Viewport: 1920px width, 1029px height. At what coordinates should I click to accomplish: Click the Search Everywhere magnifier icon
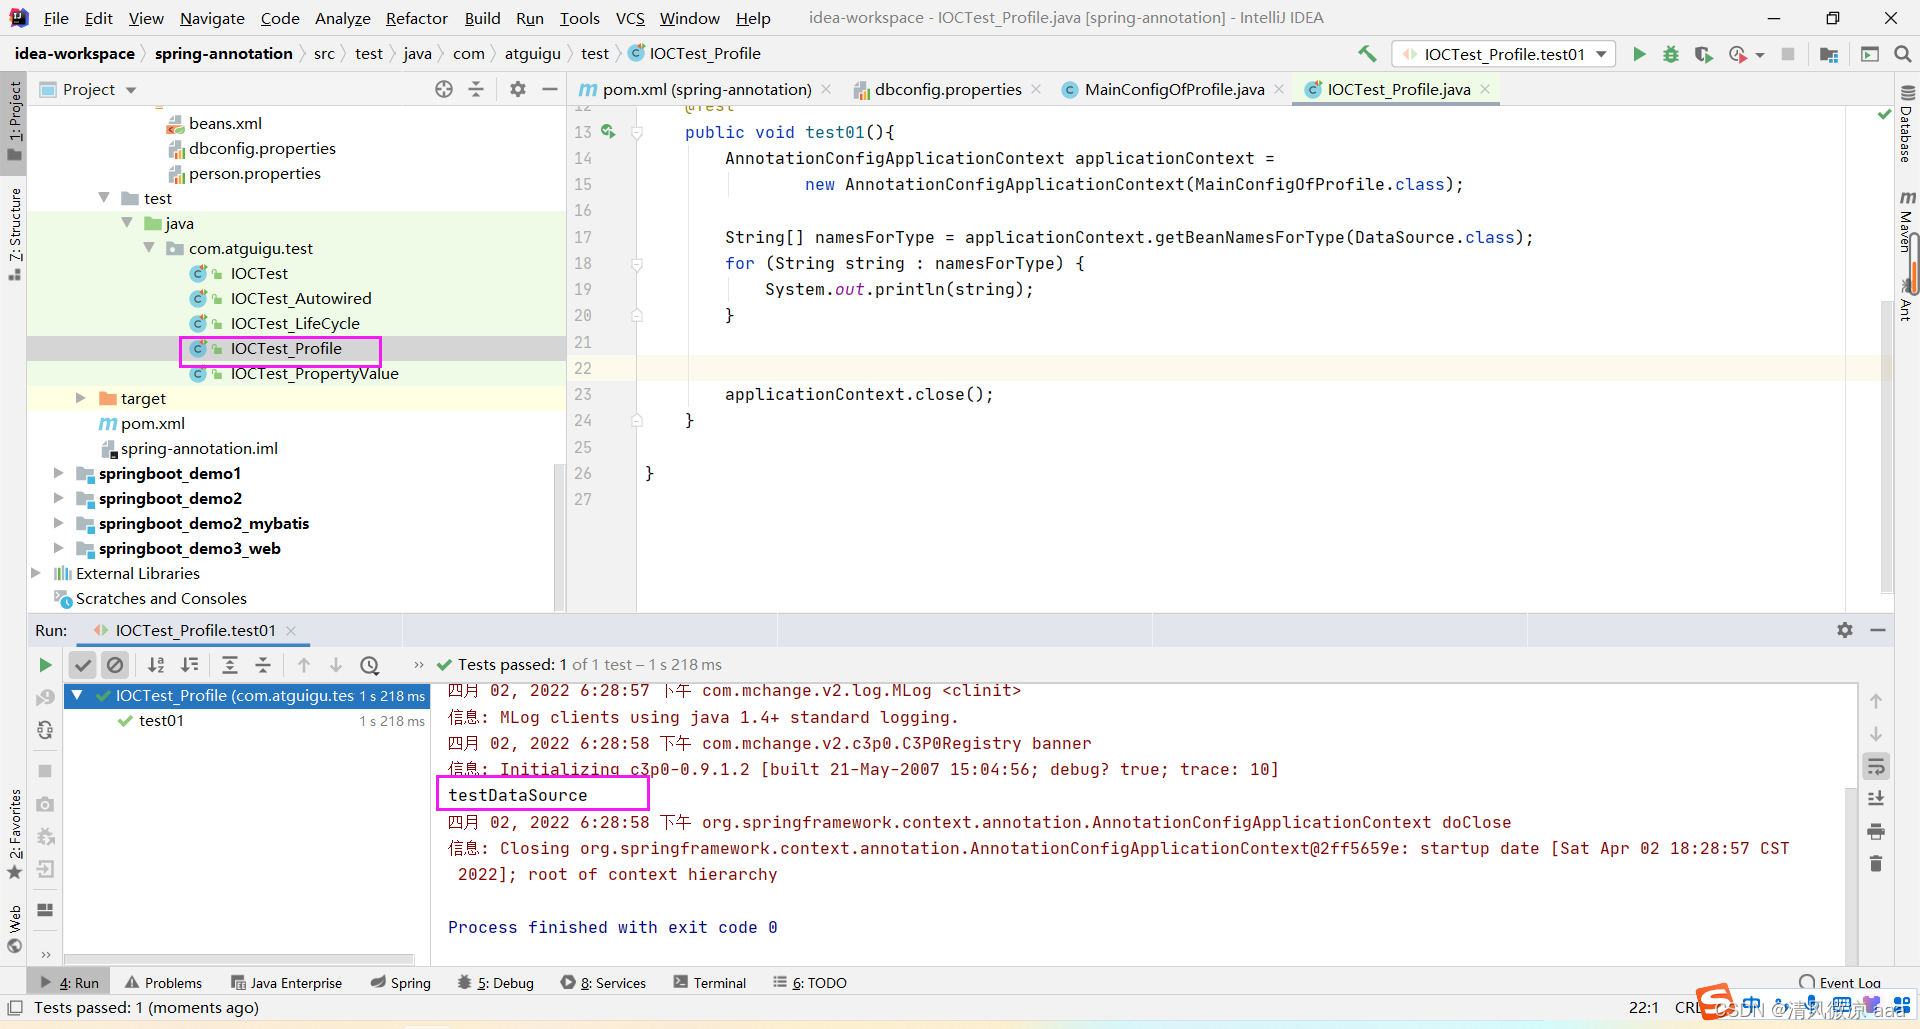click(x=1902, y=54)
